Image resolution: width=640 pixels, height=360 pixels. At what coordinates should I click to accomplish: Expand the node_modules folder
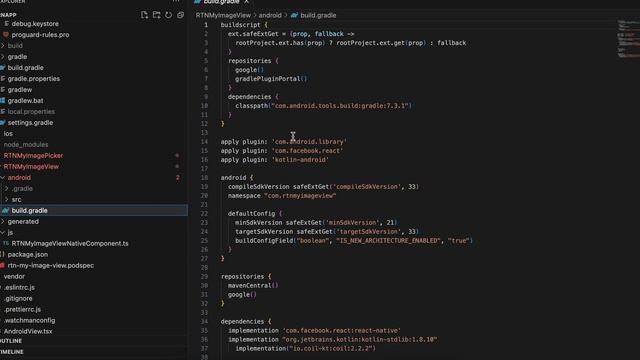coord(26,145)
